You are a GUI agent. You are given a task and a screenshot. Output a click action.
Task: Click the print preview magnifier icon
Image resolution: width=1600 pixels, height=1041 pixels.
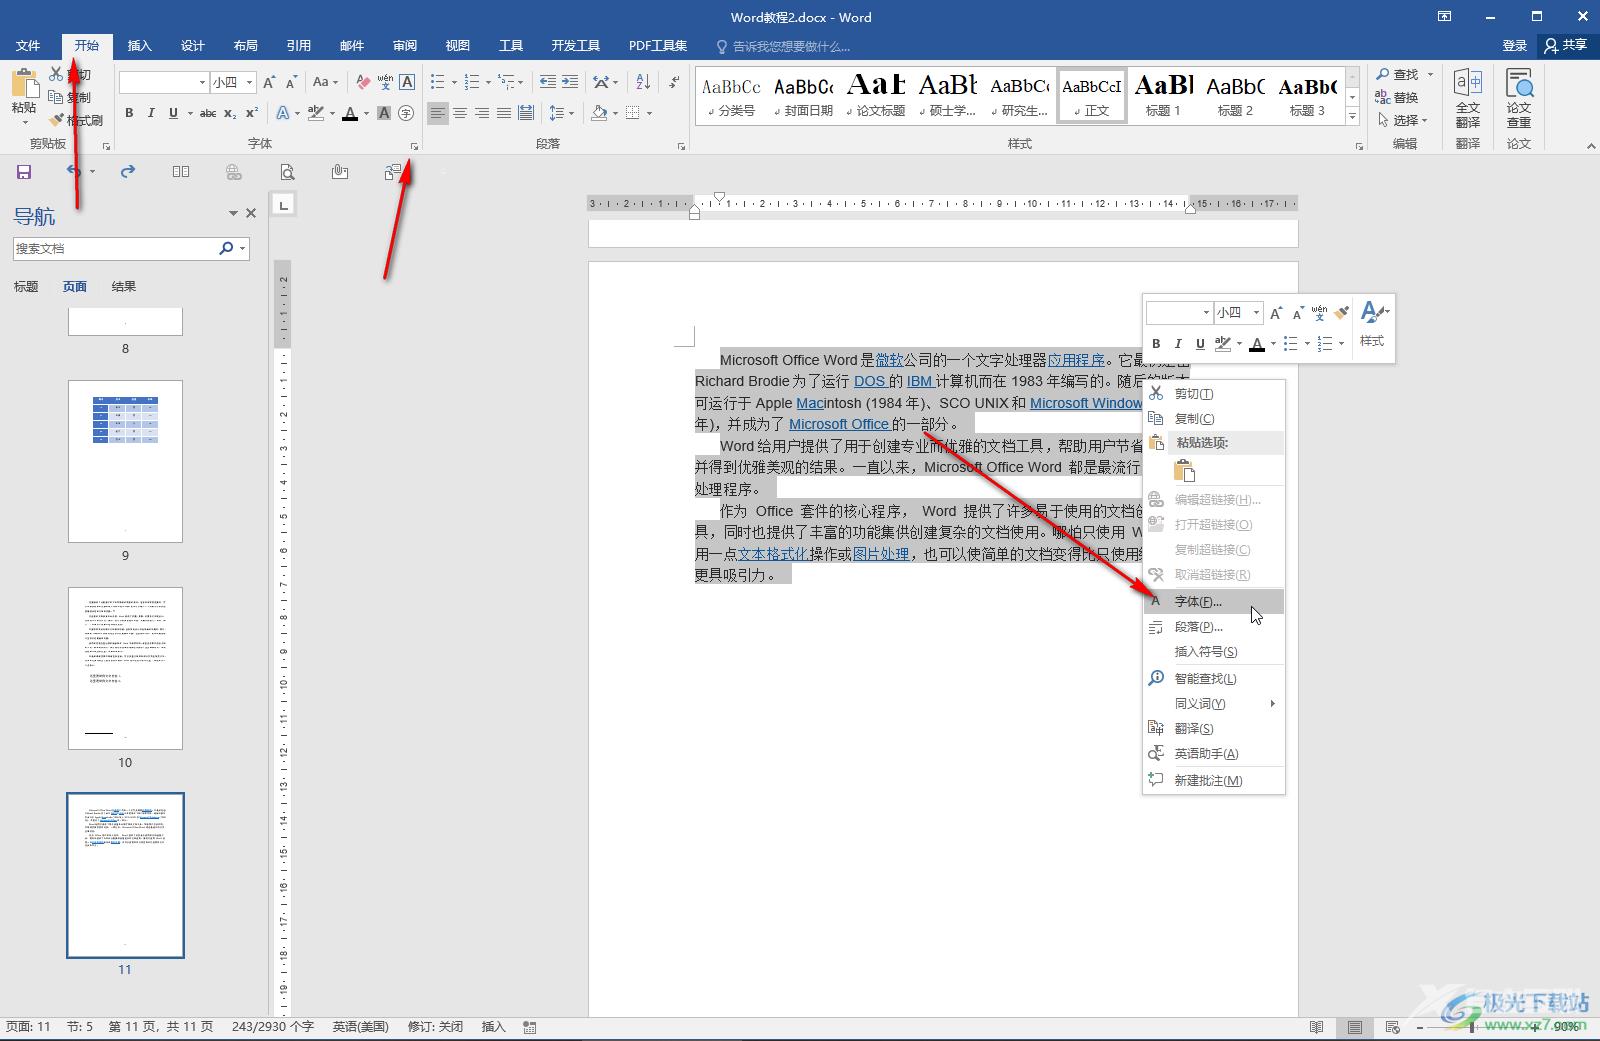pyautogui.click(x=287, y=172)
